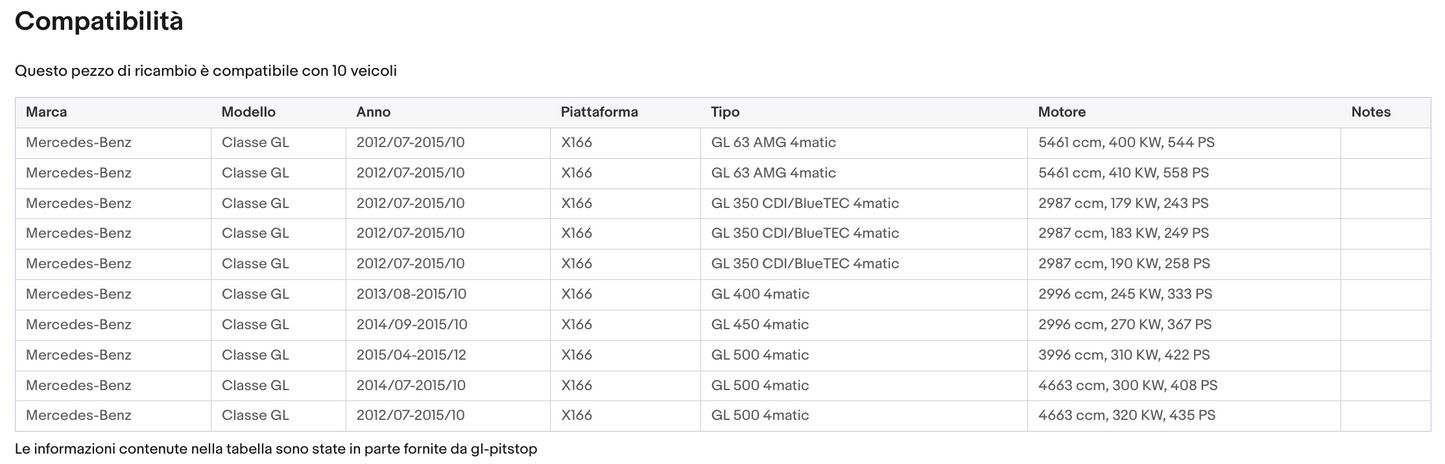Click the 183 KW, 249 PS cell

pyautogui.click(x=1123, y=233)
